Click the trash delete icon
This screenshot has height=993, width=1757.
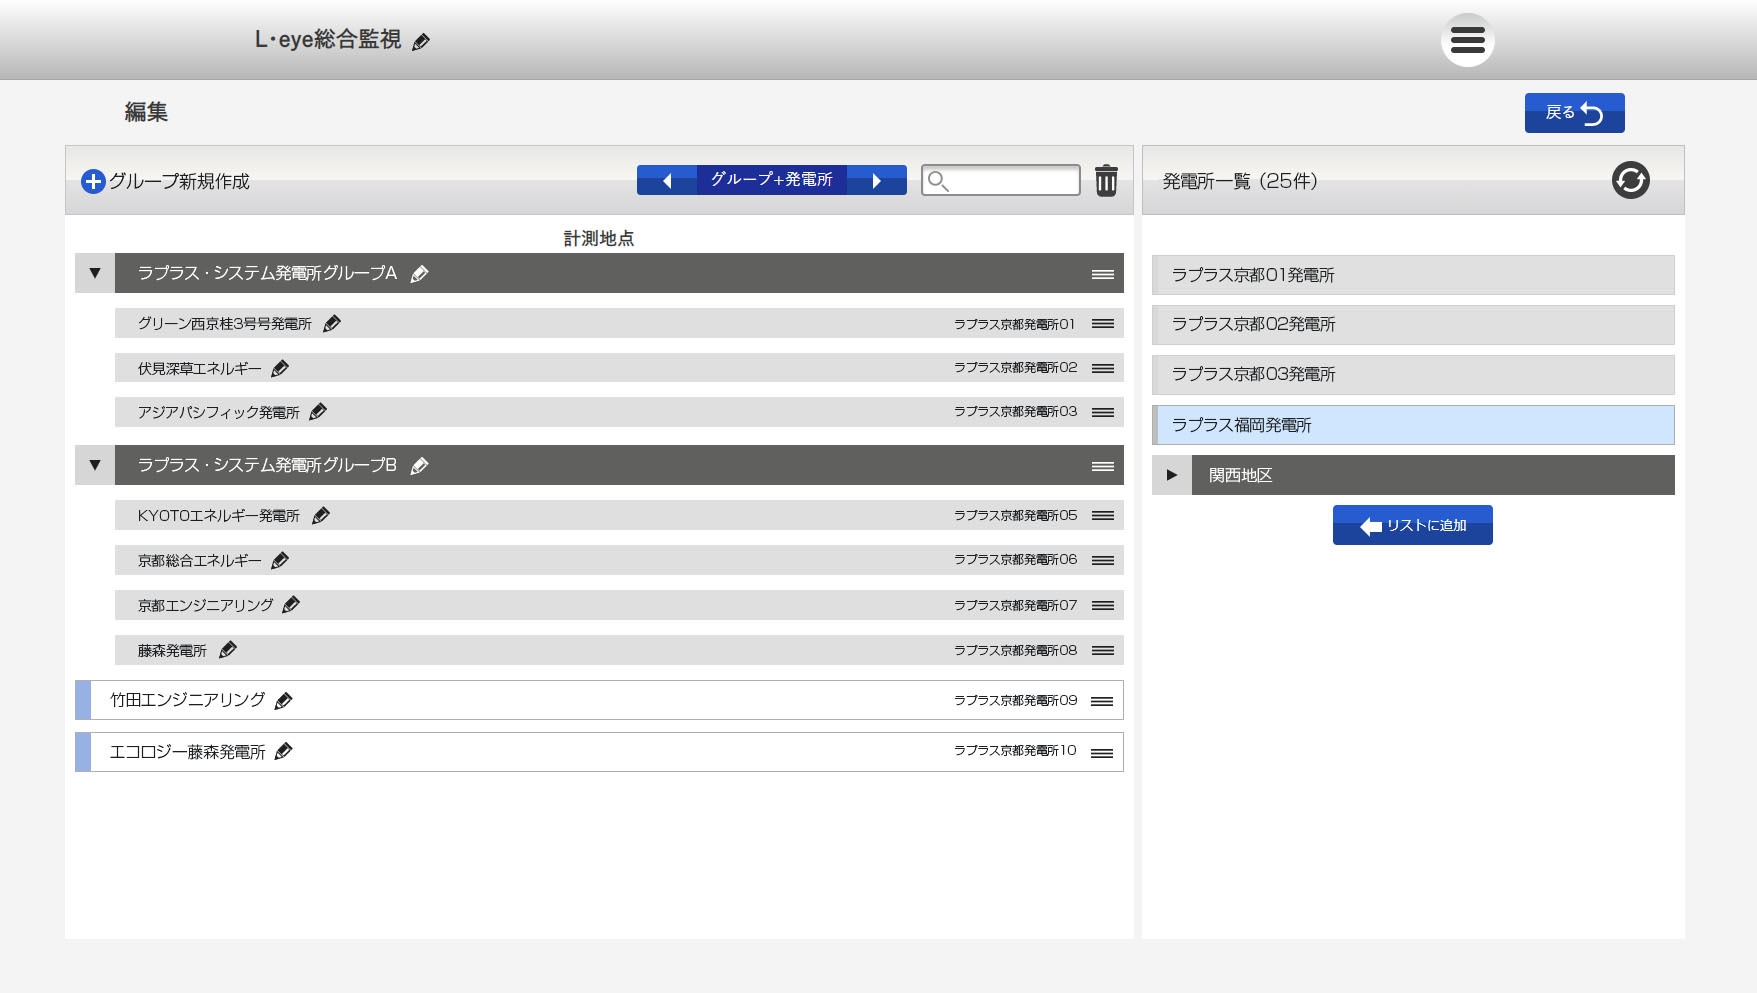(x=1105, y=181)
